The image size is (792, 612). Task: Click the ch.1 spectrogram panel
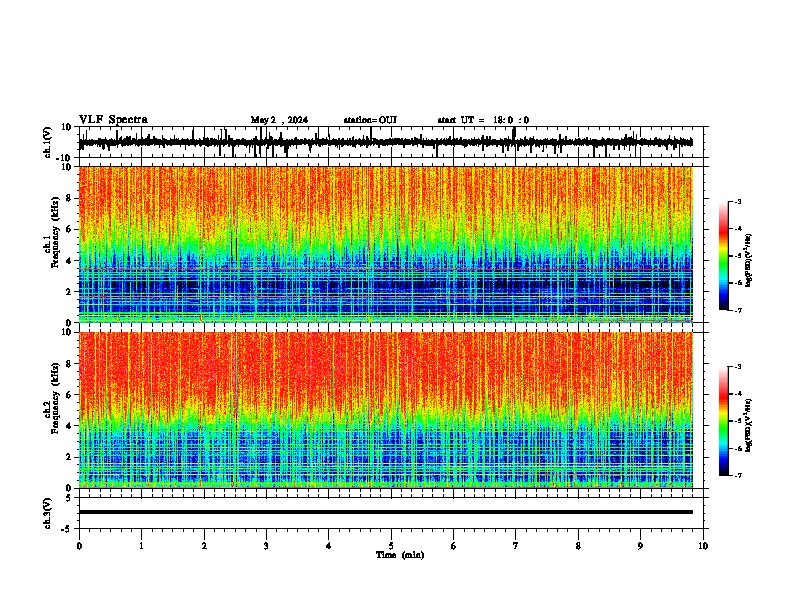[x=385, y=244]
